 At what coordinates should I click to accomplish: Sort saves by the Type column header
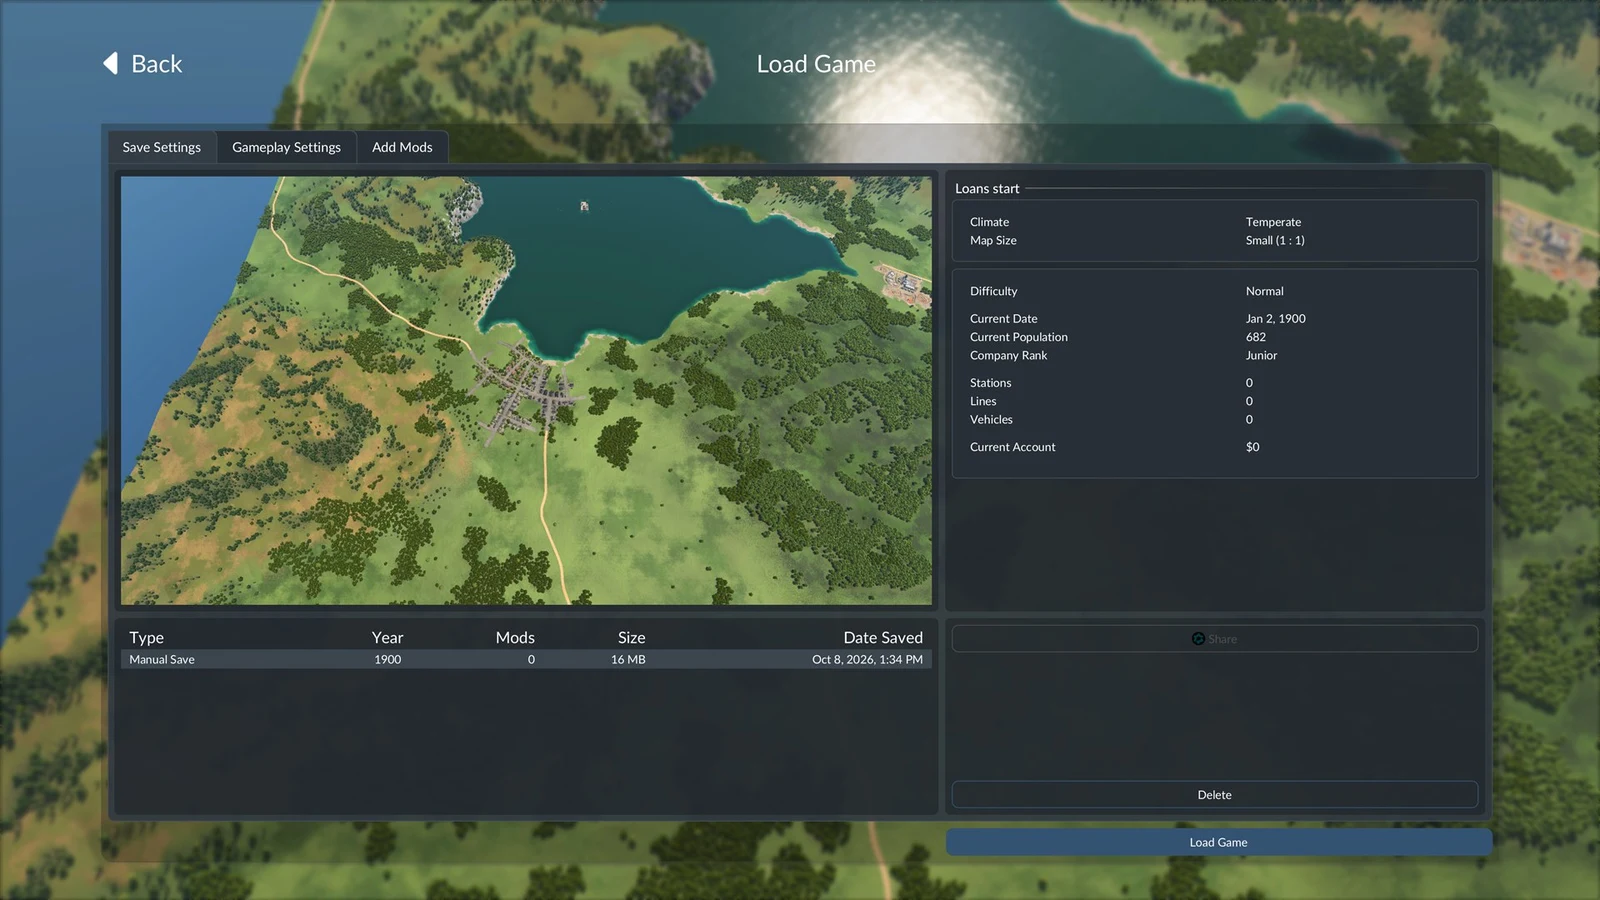146,638
